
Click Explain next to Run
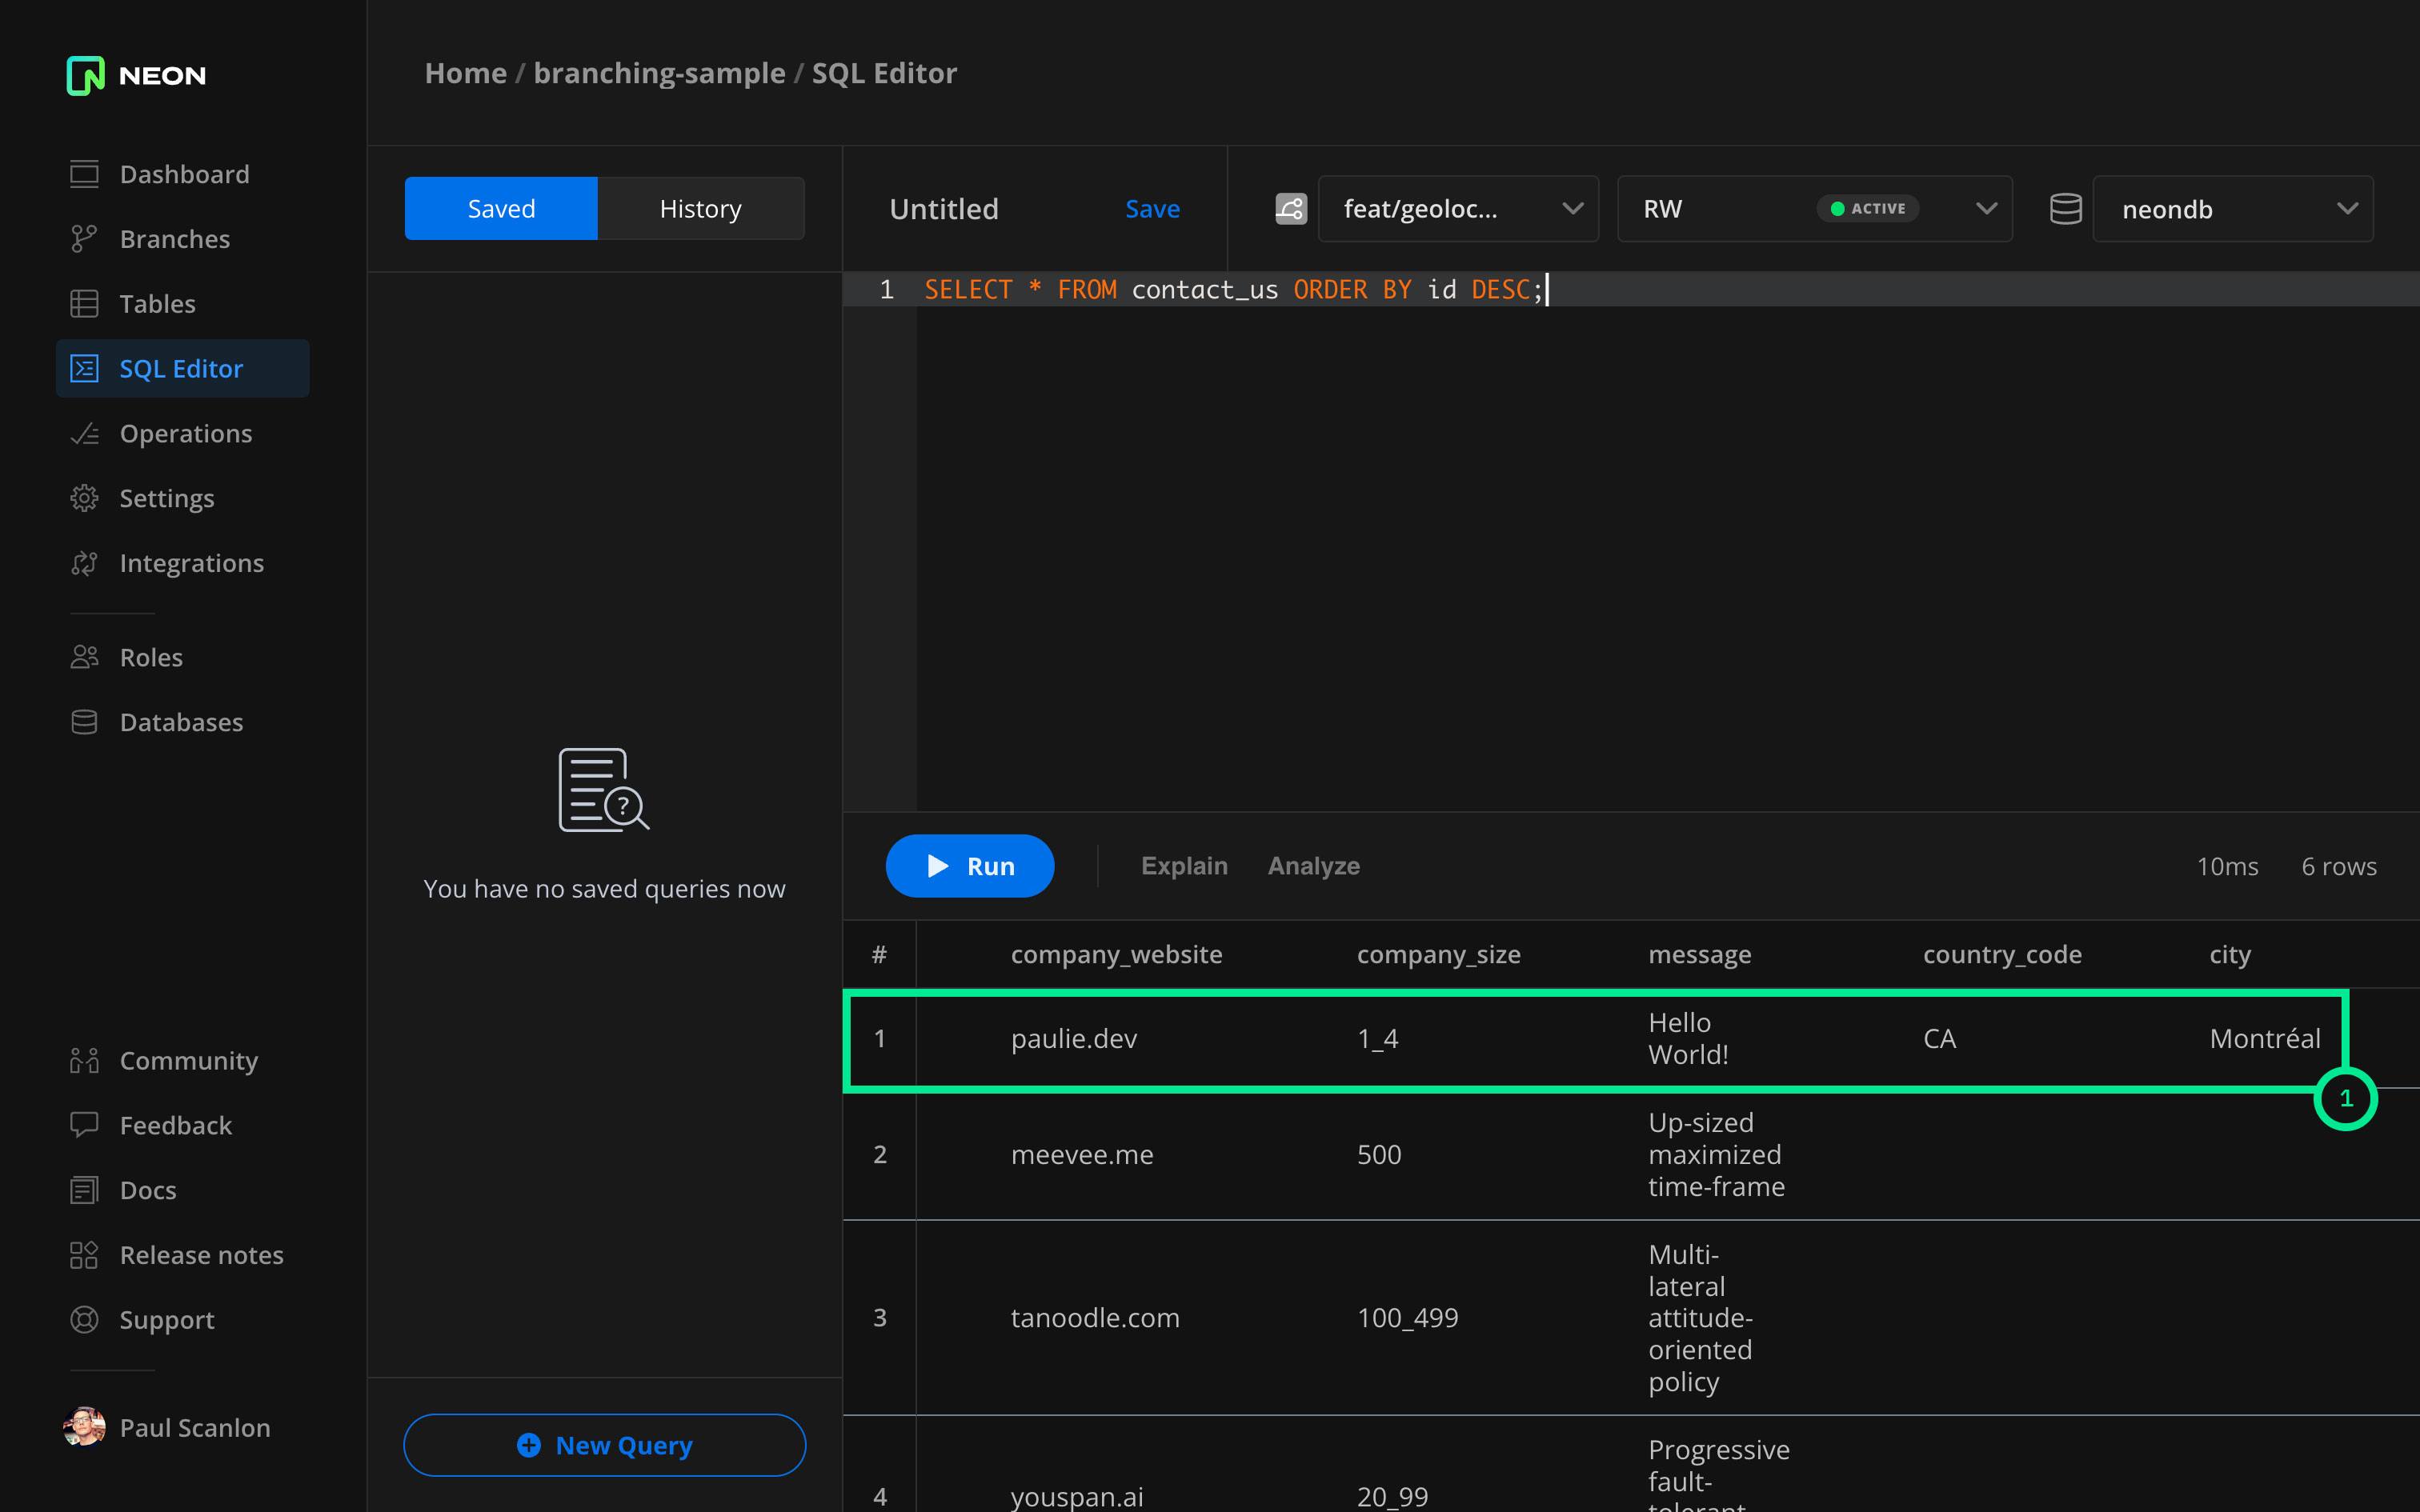(x=1184, y=866)
